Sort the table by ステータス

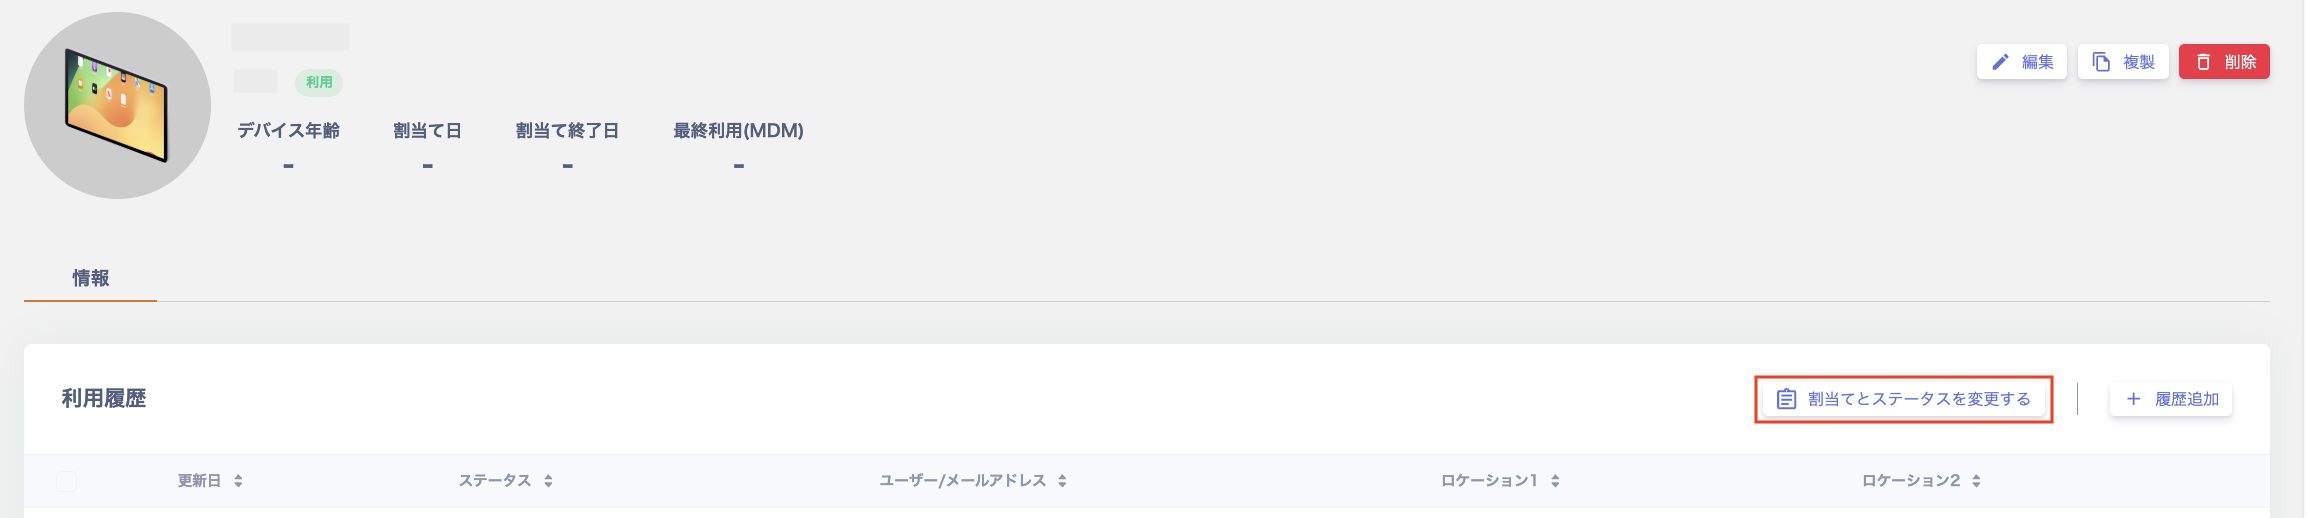[548, 481]
